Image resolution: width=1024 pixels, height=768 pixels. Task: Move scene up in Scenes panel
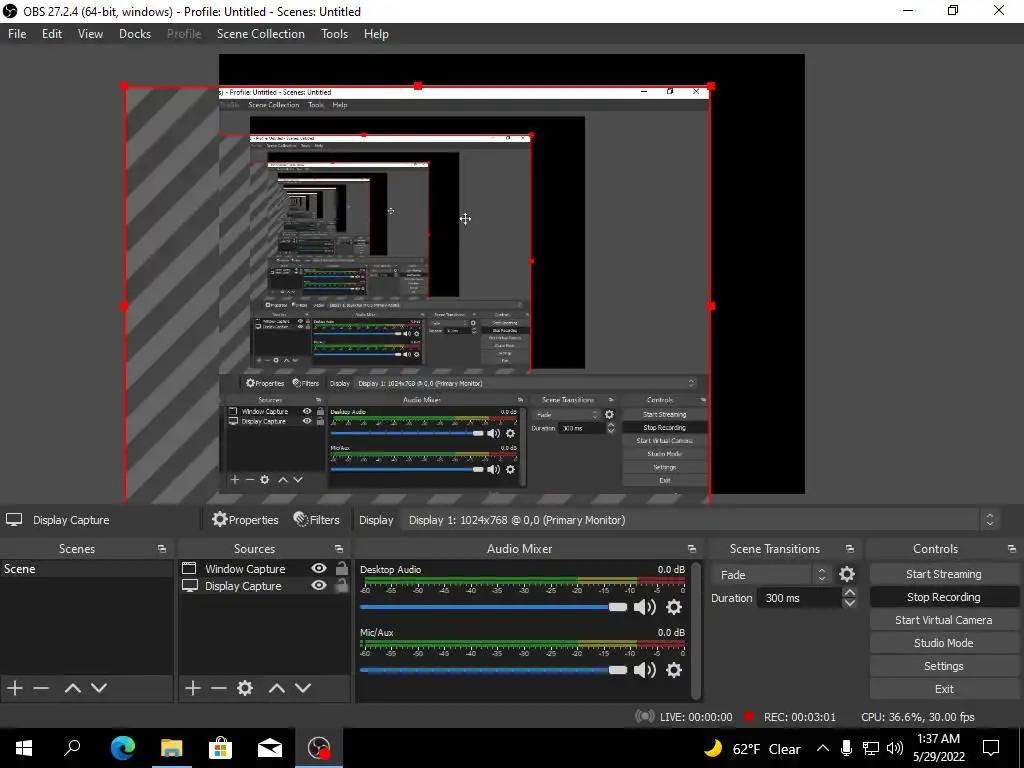coord(72,688)
